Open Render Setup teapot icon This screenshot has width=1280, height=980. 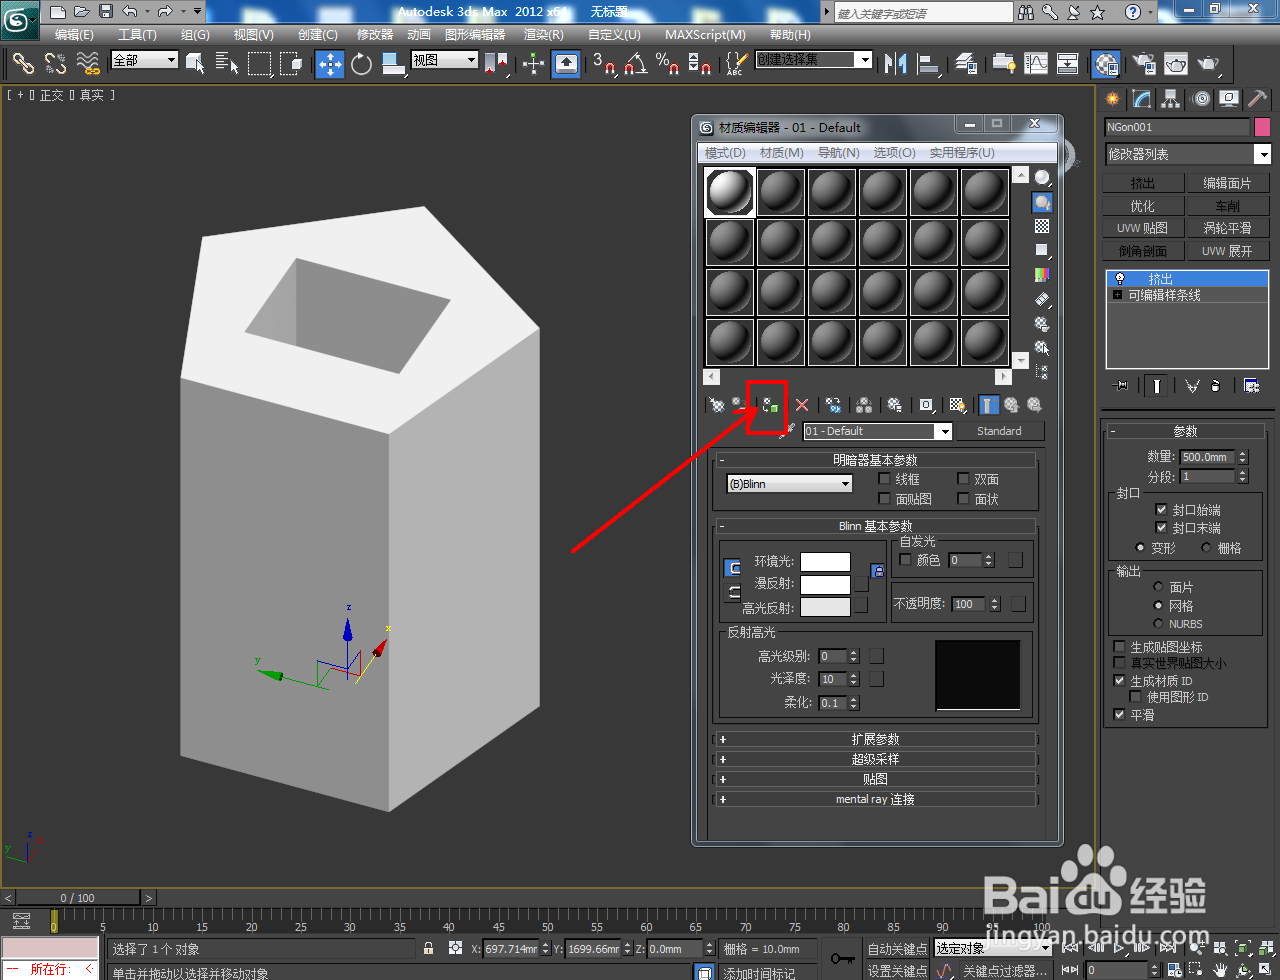(x=1144, y=64)
